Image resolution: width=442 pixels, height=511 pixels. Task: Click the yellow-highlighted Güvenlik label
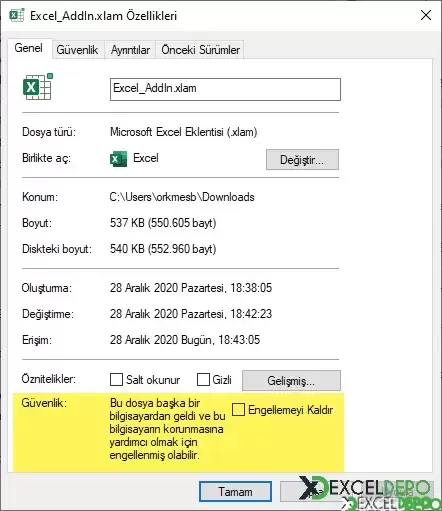click(x=44, y=403)
